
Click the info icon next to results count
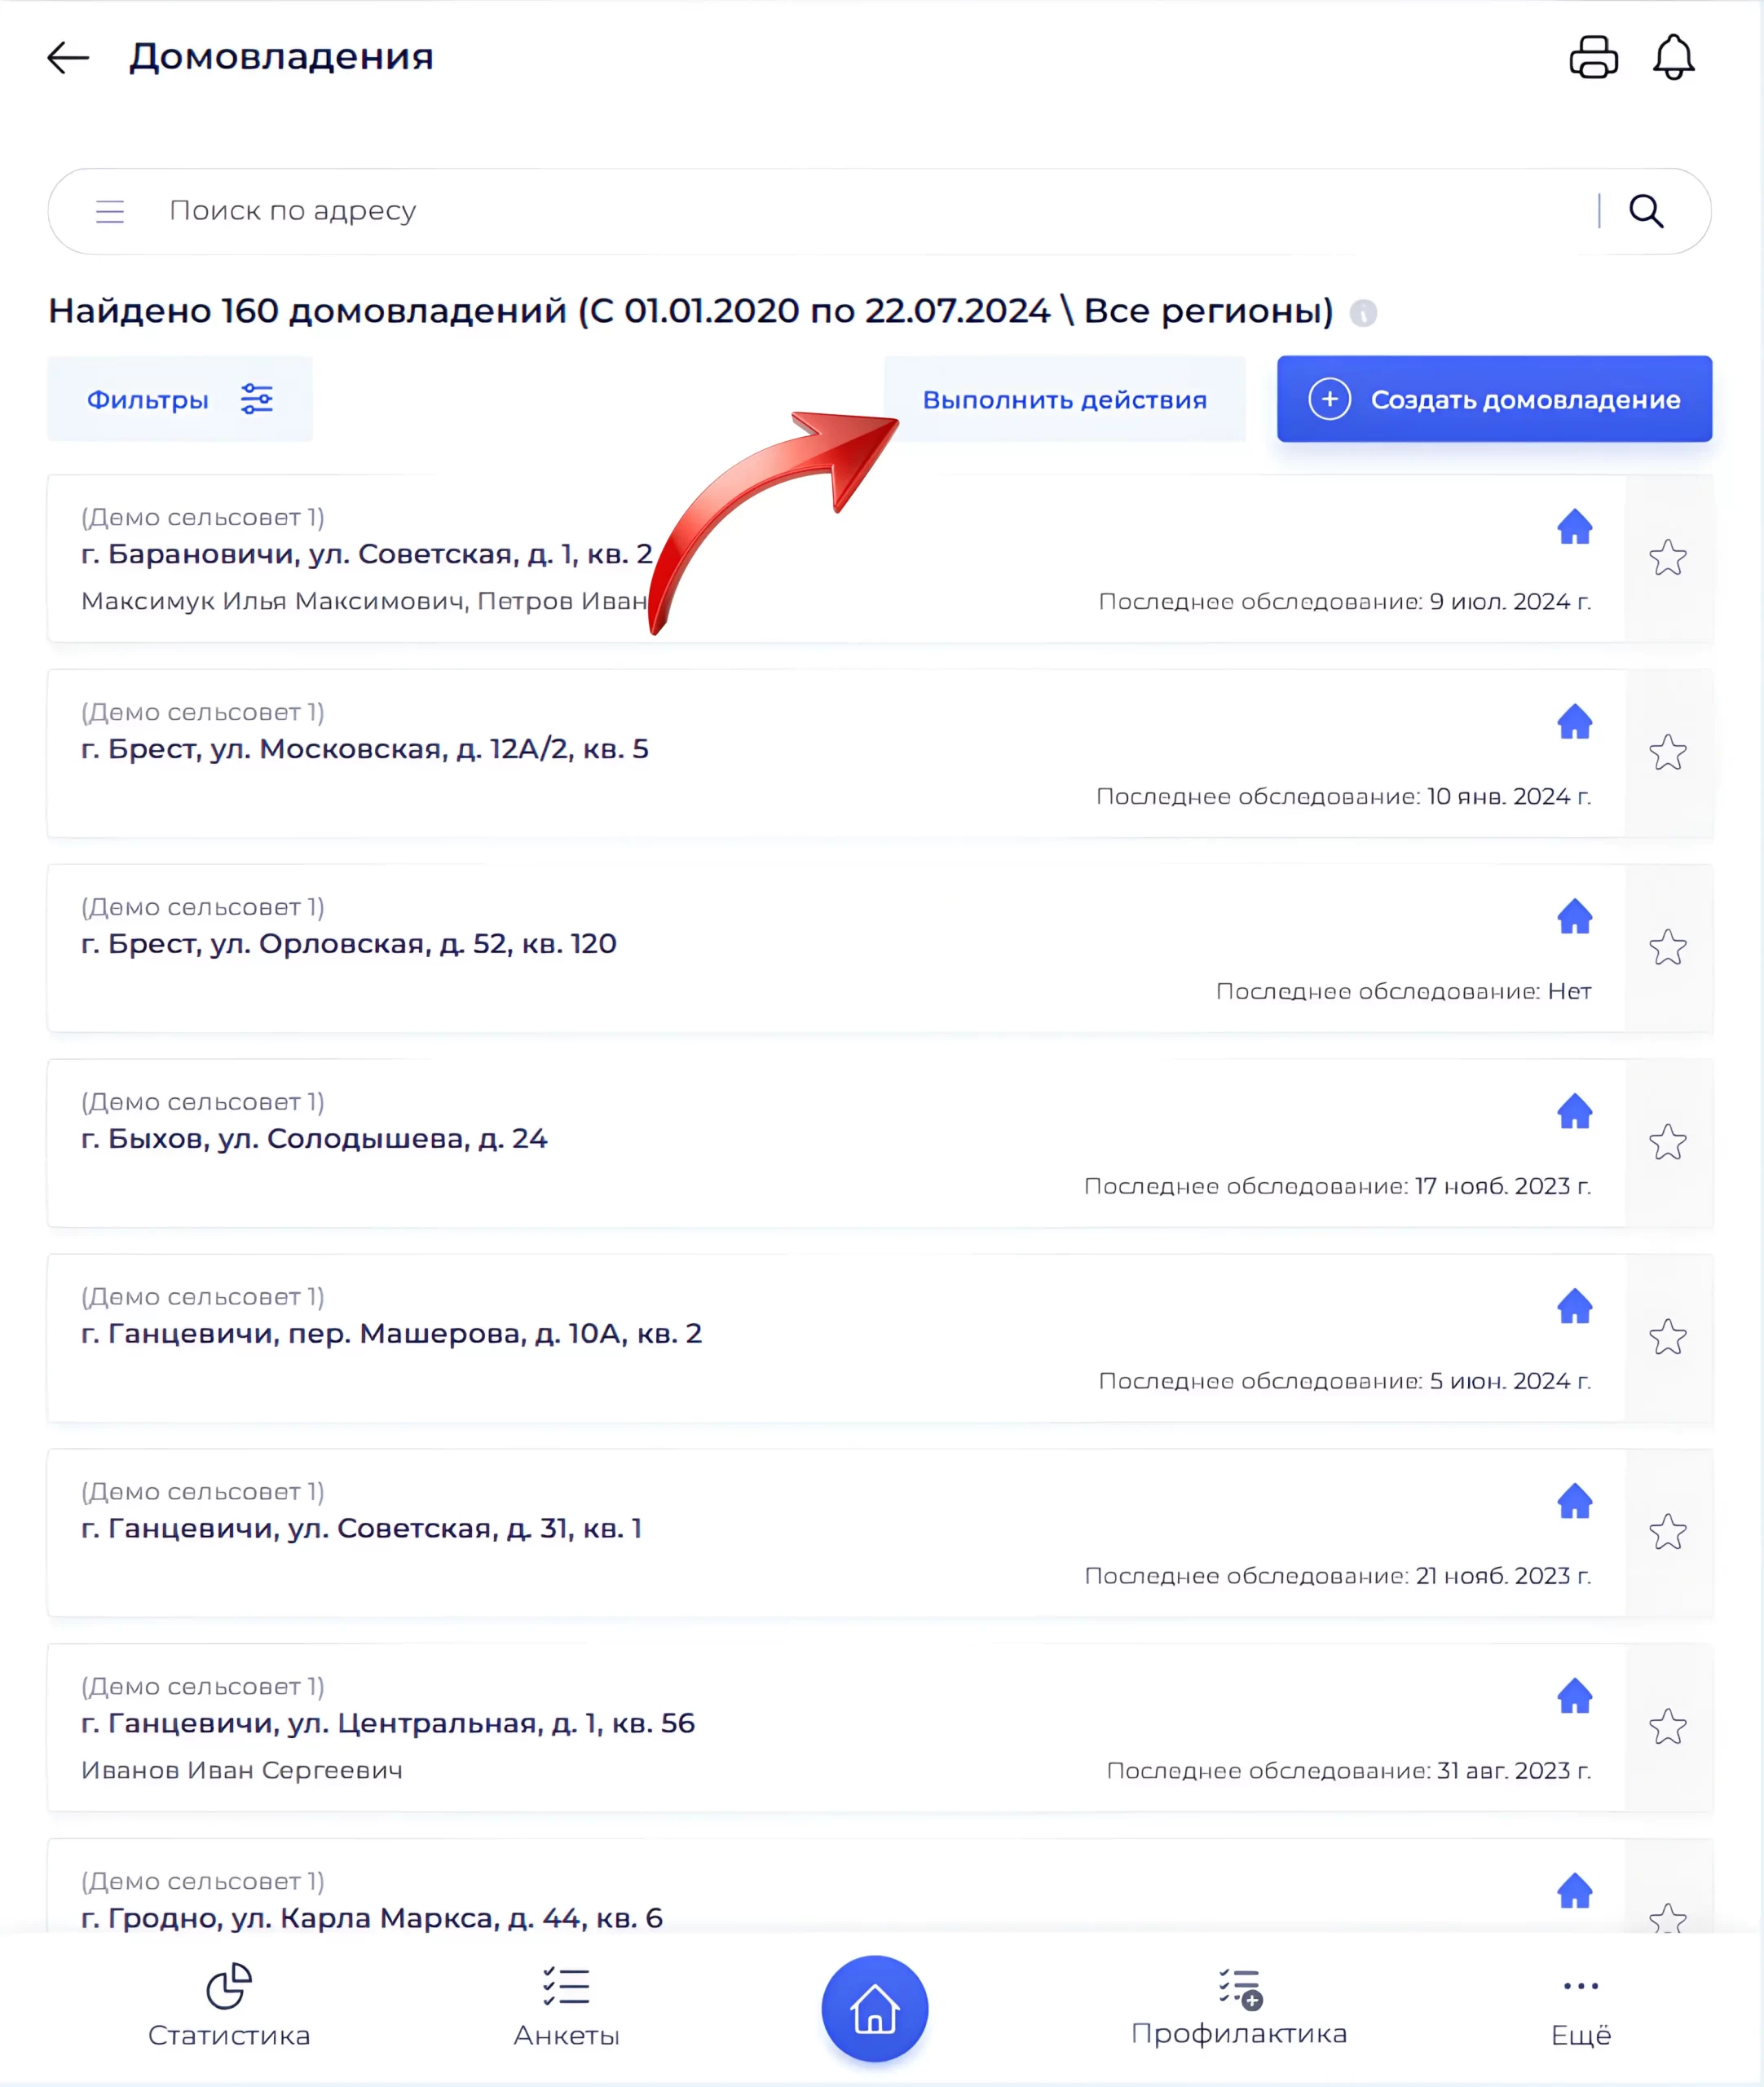tap(1363, 313)
